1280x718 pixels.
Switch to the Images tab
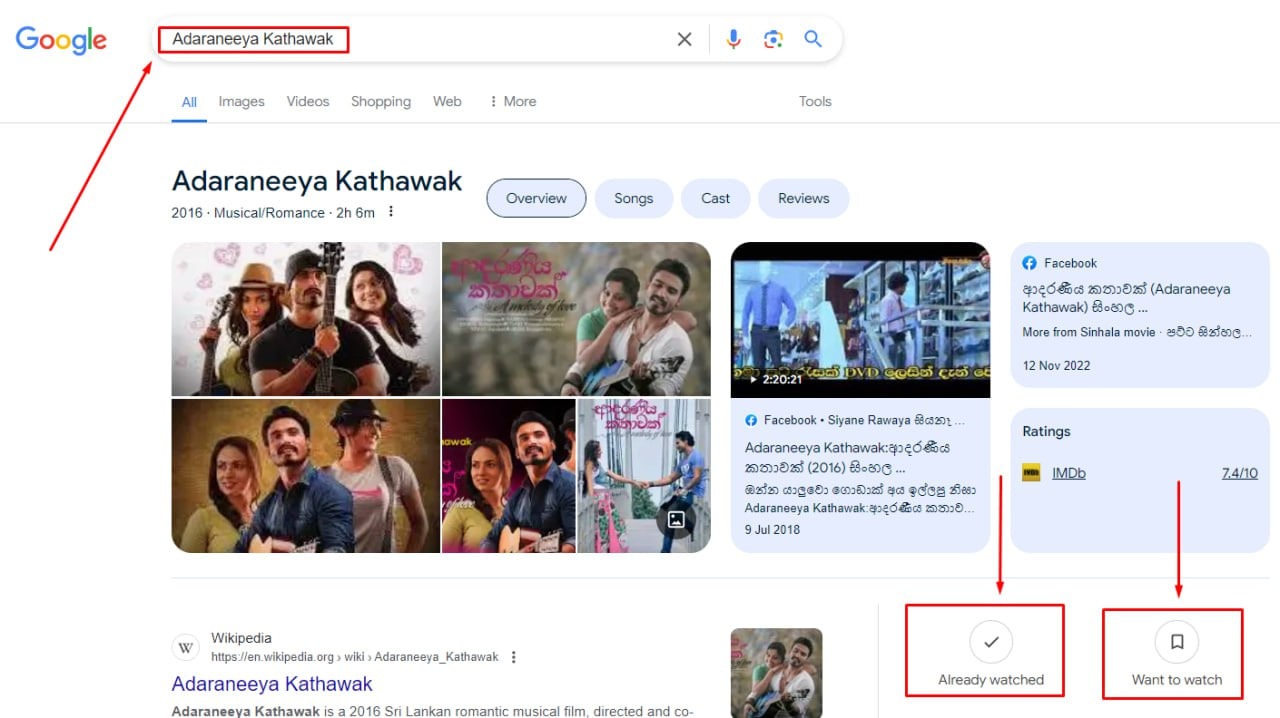click(242, 101)
